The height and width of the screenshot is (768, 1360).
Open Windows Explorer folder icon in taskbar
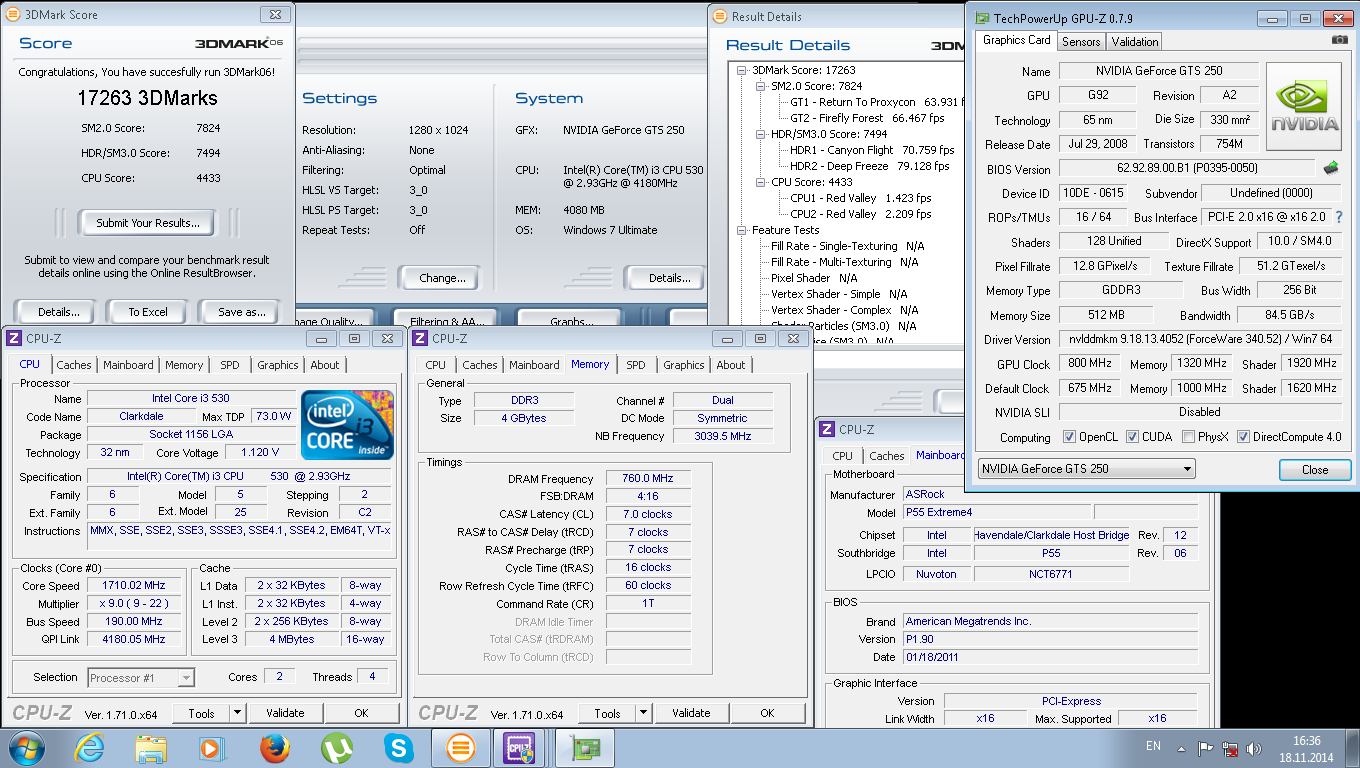click(x=152, y=748)
